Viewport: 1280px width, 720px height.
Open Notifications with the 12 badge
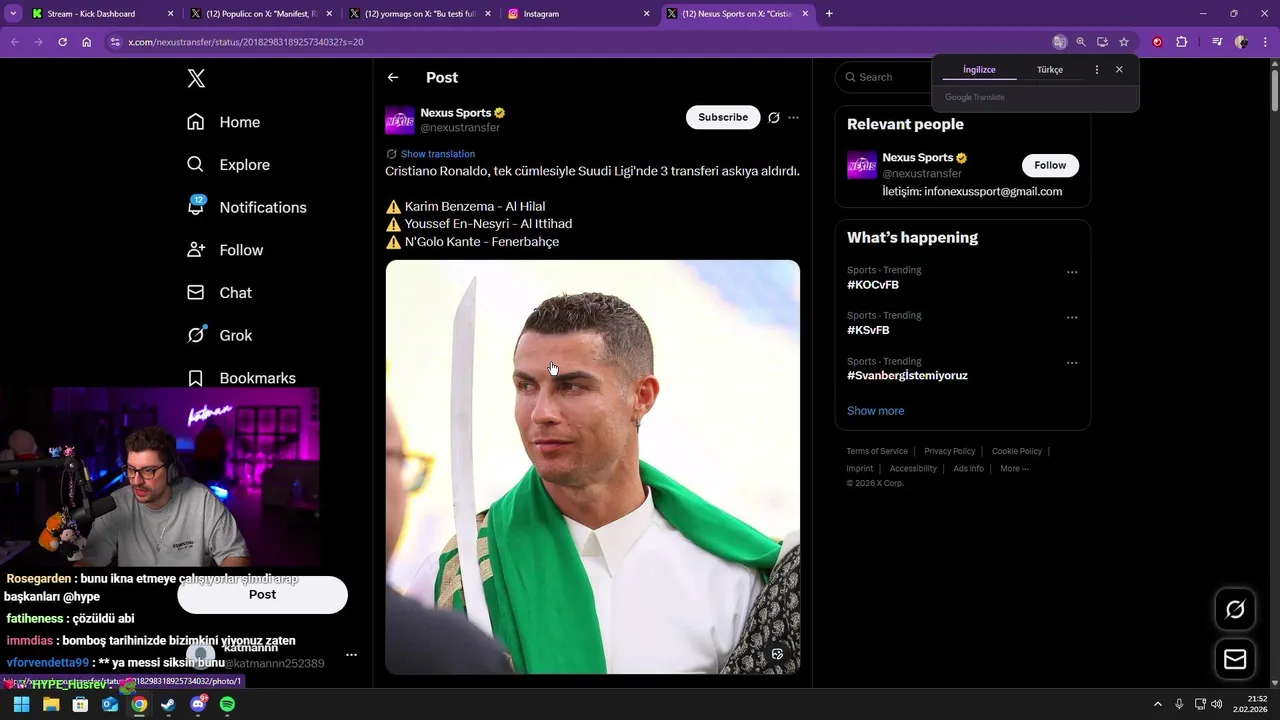[246, 207]
